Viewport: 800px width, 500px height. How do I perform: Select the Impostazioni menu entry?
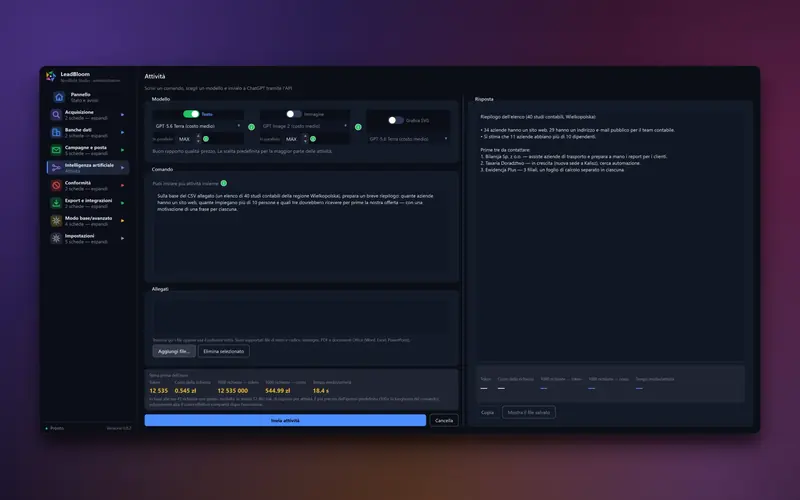coord(88,238)
